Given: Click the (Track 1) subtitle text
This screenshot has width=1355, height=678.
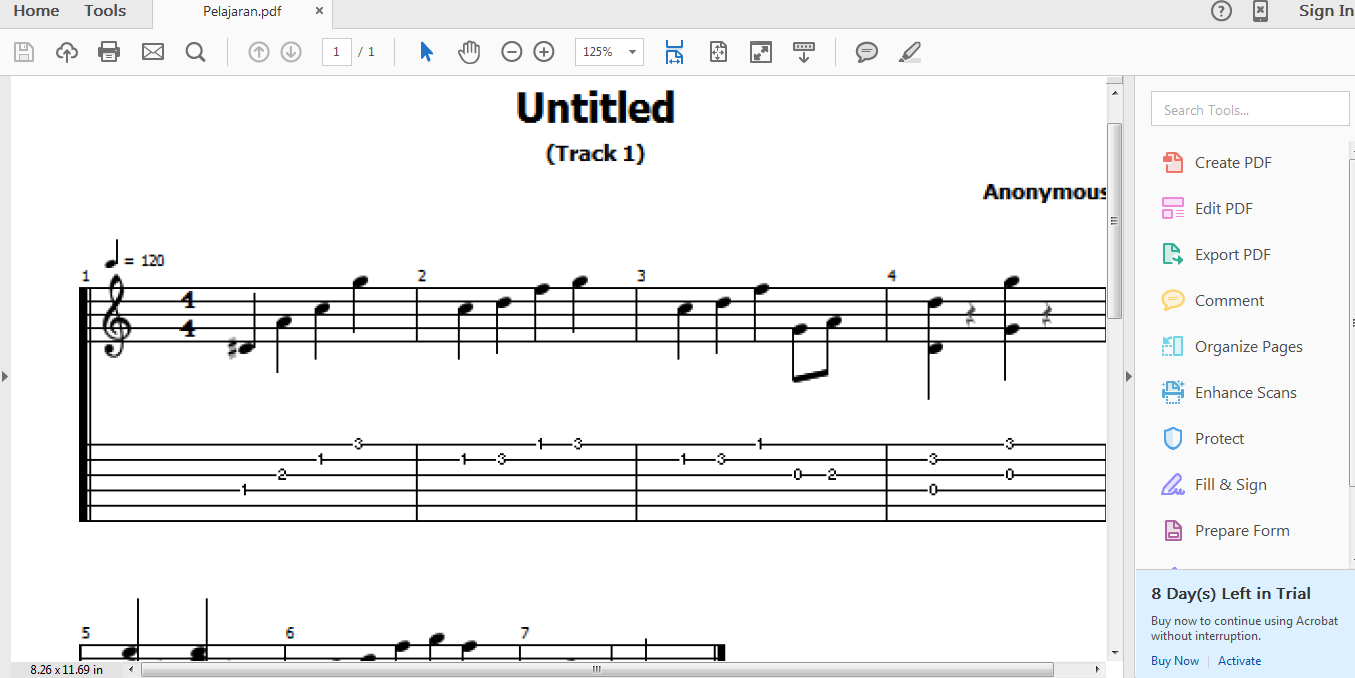Looking at the screenshot, I should [595, 154].
